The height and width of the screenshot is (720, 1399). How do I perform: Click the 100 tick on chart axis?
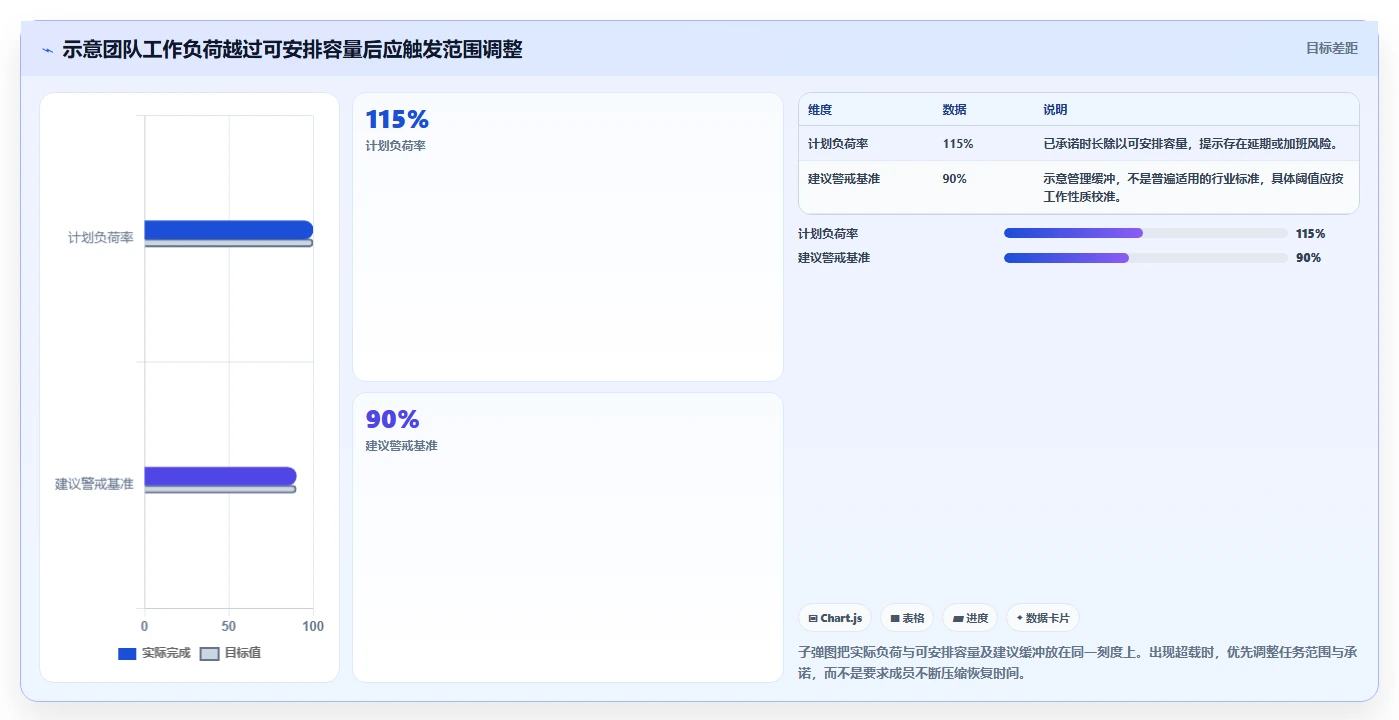[x=313, y=626]
